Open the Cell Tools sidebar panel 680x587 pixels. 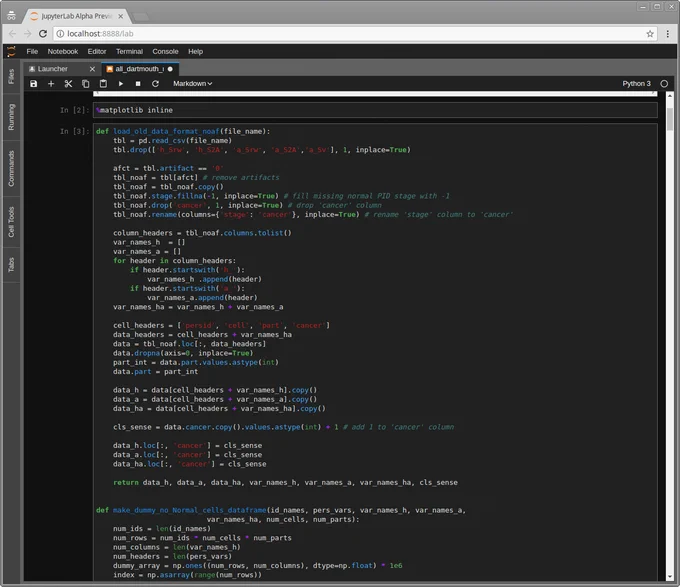click(x=11, y=222)
